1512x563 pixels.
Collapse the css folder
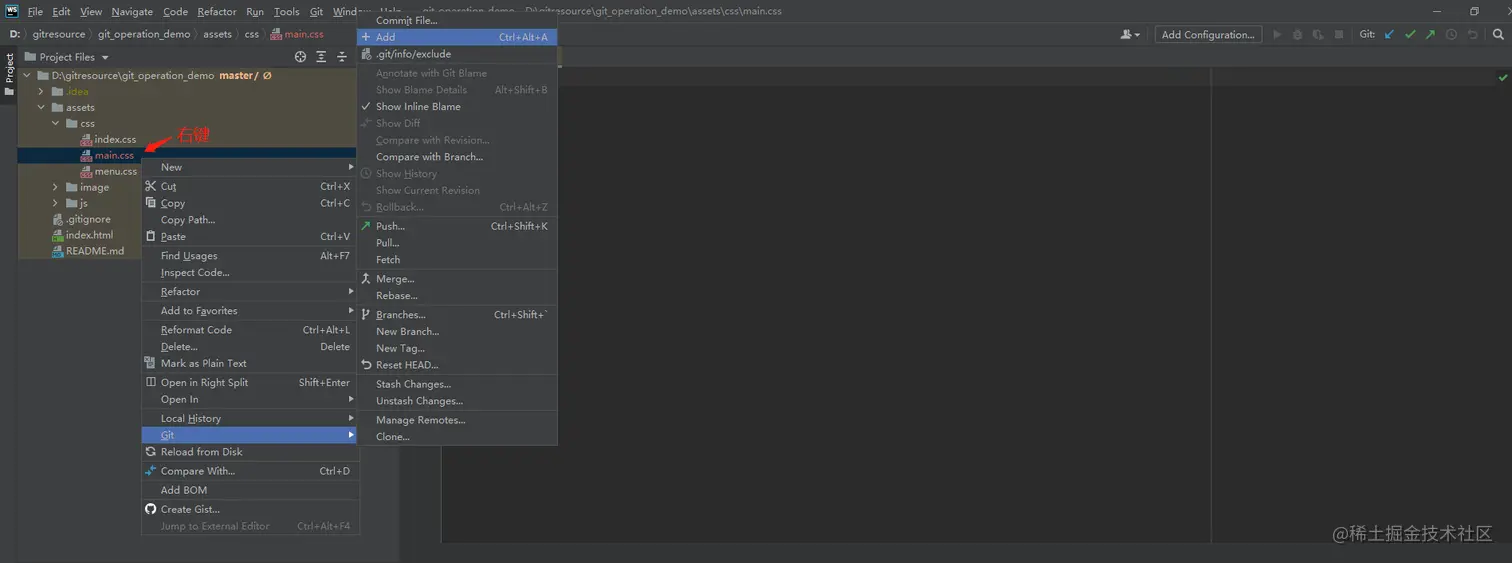click(x=57, y=123)
